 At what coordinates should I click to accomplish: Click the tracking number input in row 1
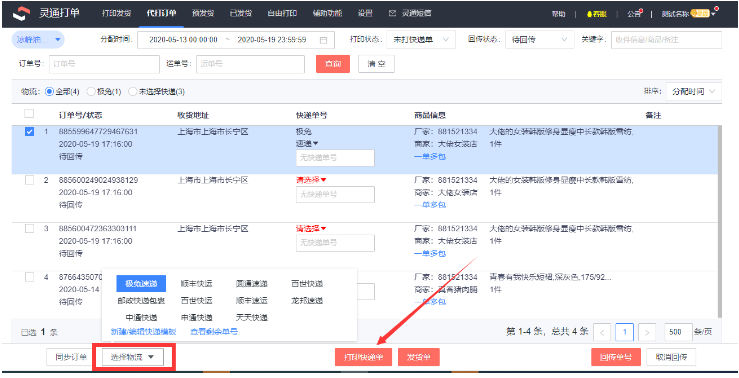(x=335, y=158)
